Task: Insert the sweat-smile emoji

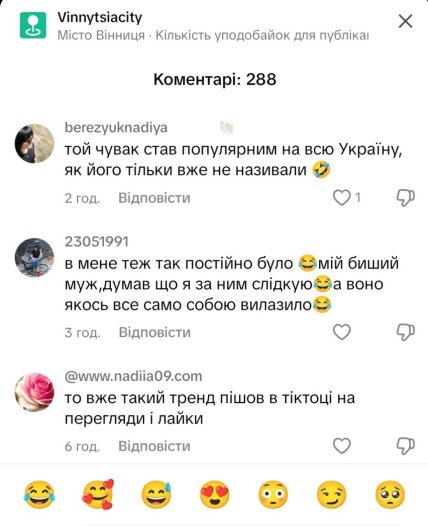Action: point(156,494)
